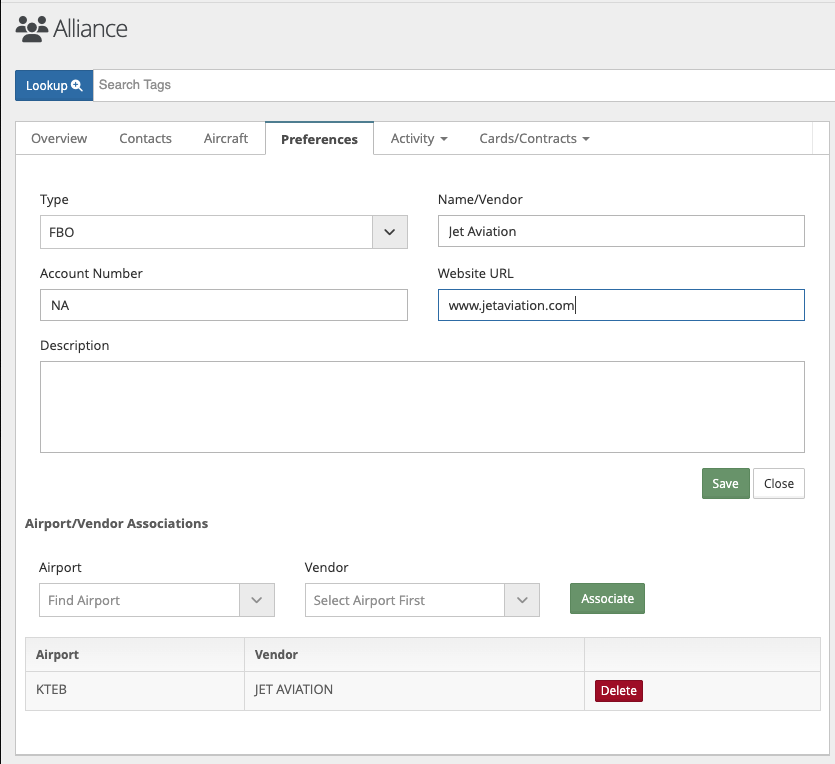
Task: Open the Find Airport dropdown
Action: point(155,600)
